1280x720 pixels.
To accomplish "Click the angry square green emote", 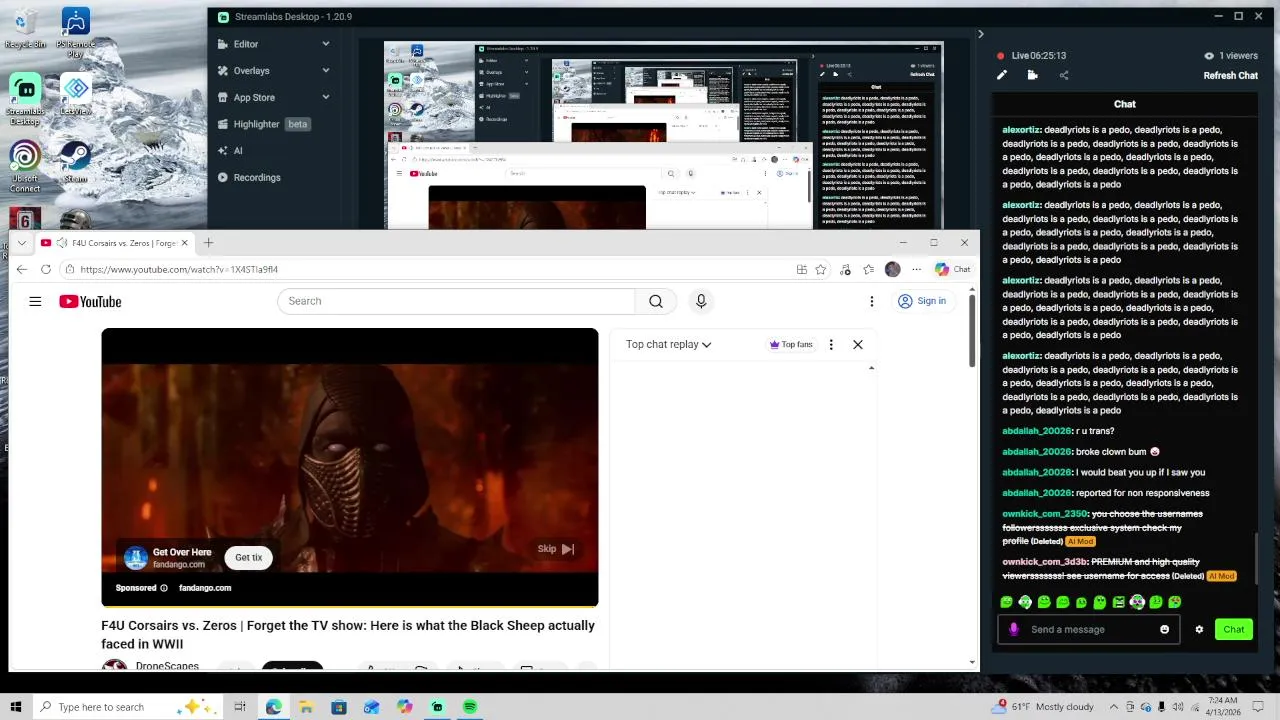I will [x=1118, y=602].
